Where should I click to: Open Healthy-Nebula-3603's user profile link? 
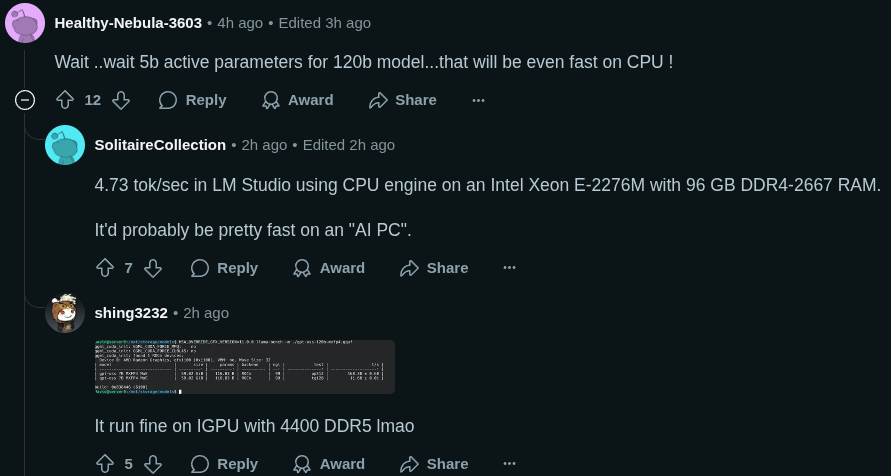[x=128, y=22]
